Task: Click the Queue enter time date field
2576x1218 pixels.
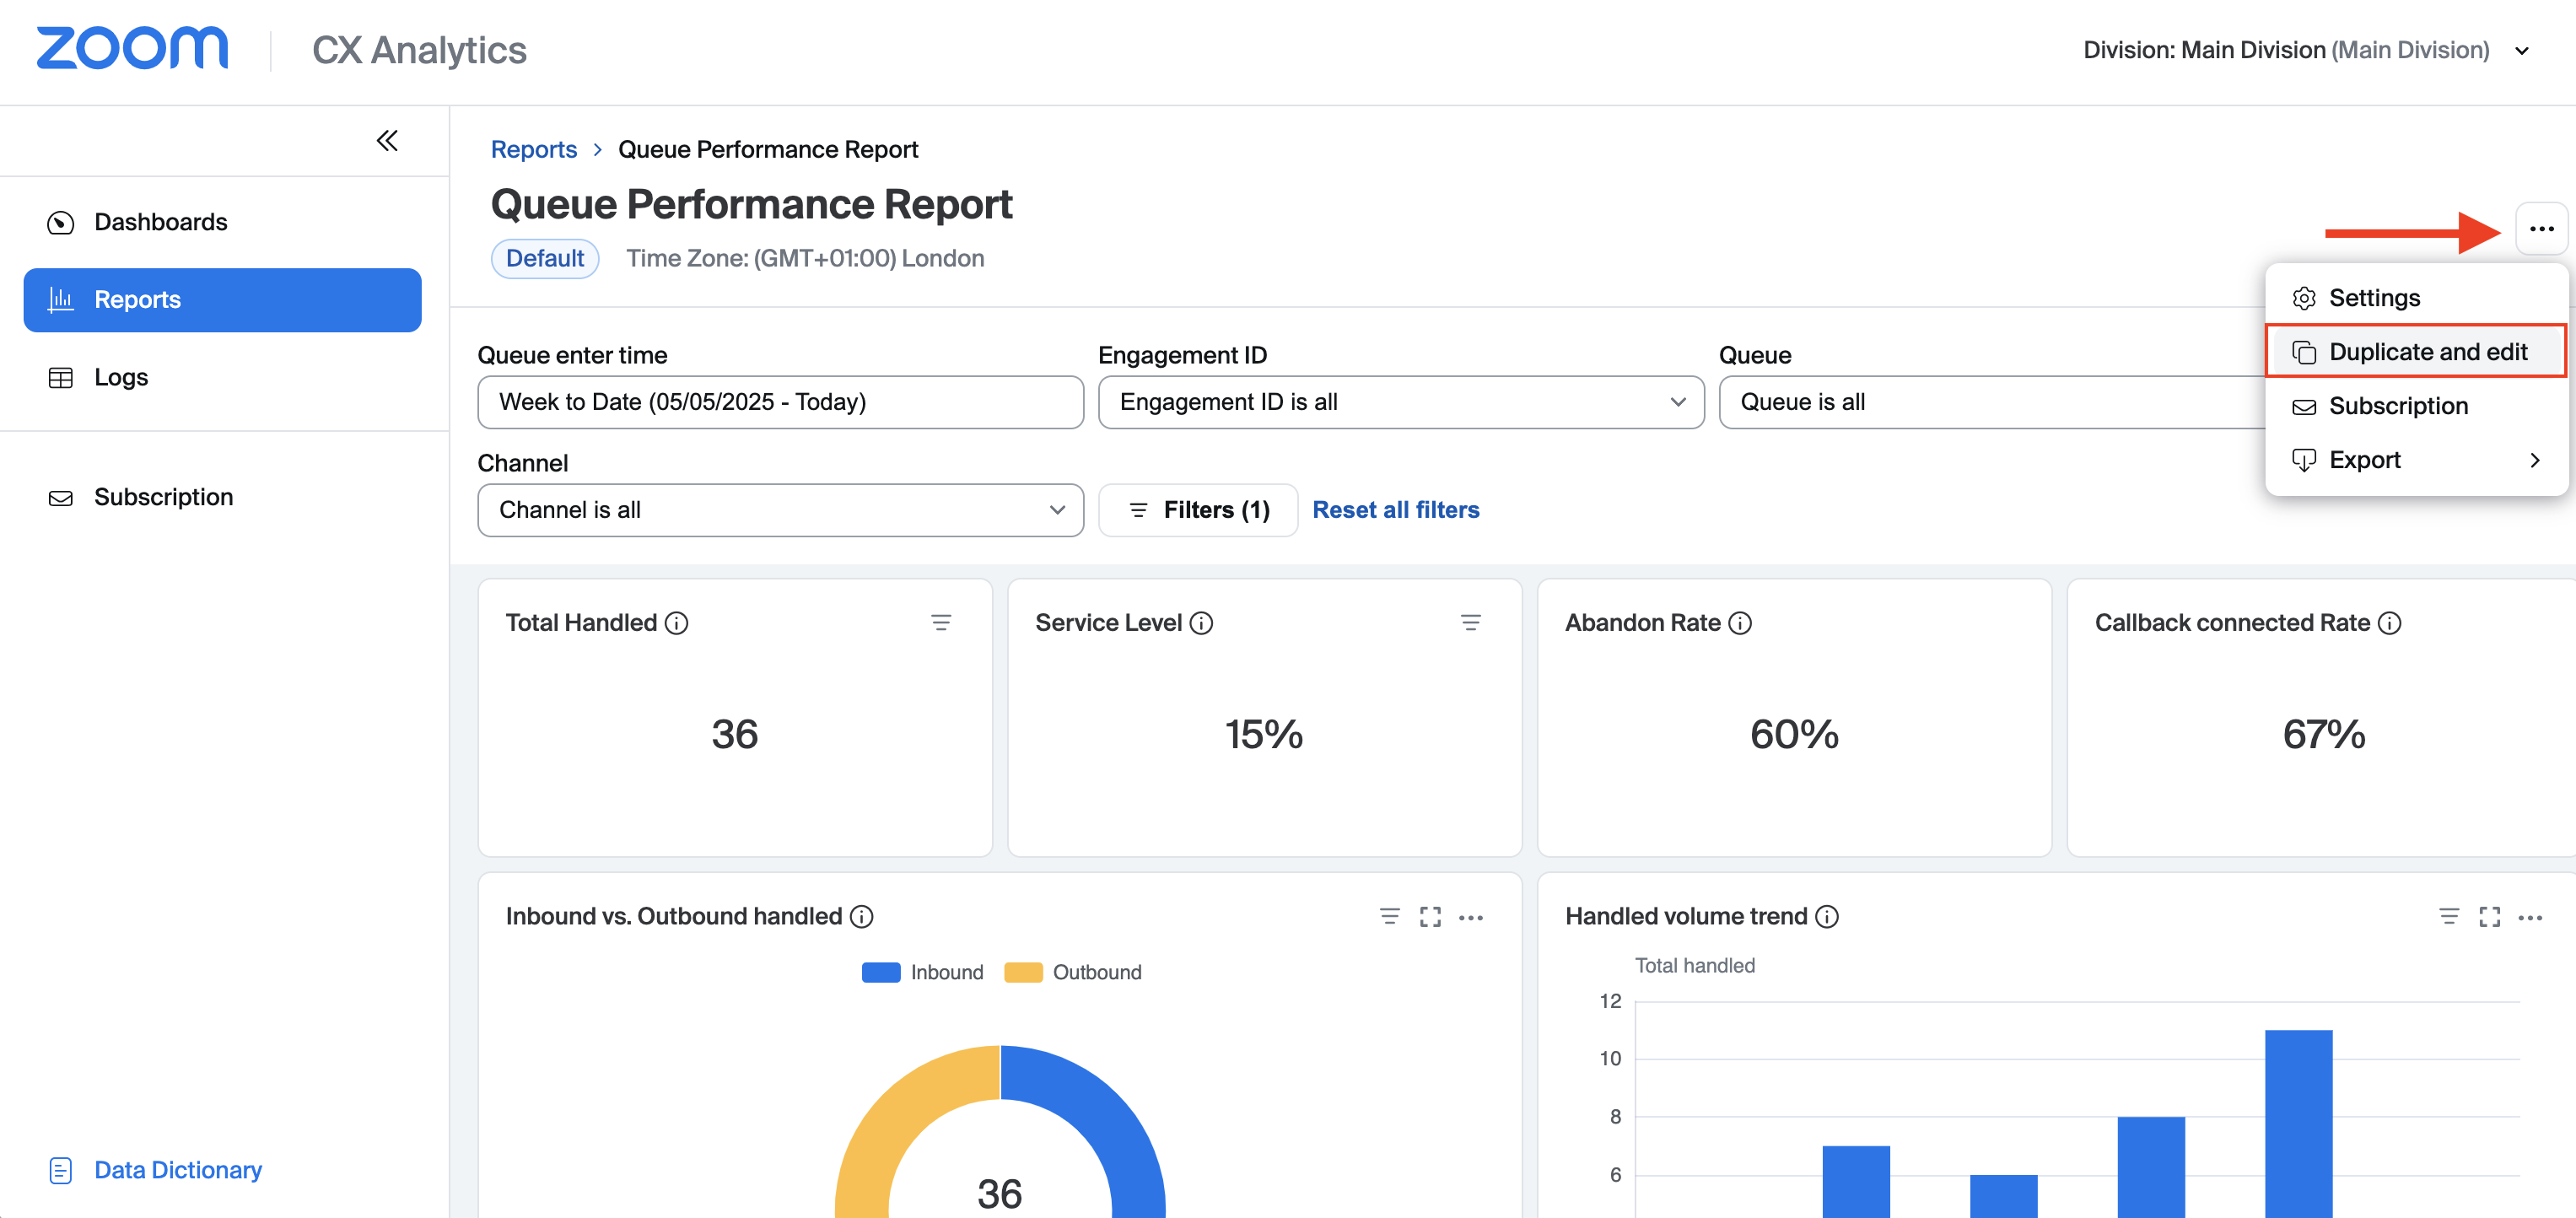Action: (x=780, y=402)
